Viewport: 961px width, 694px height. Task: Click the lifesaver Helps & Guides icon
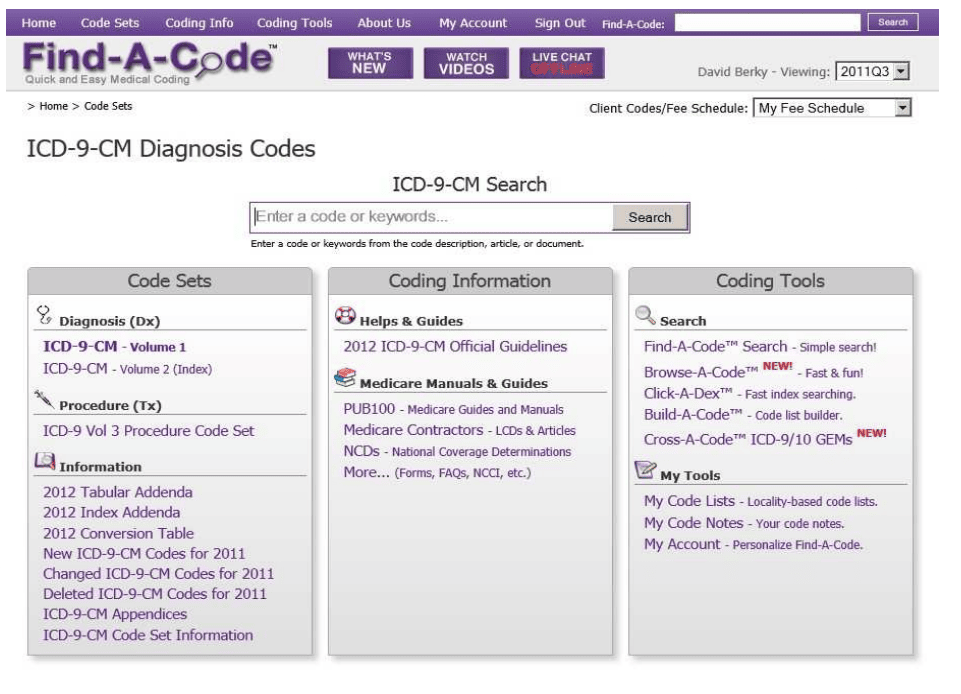pyautogui.click(x=345, y=316)
